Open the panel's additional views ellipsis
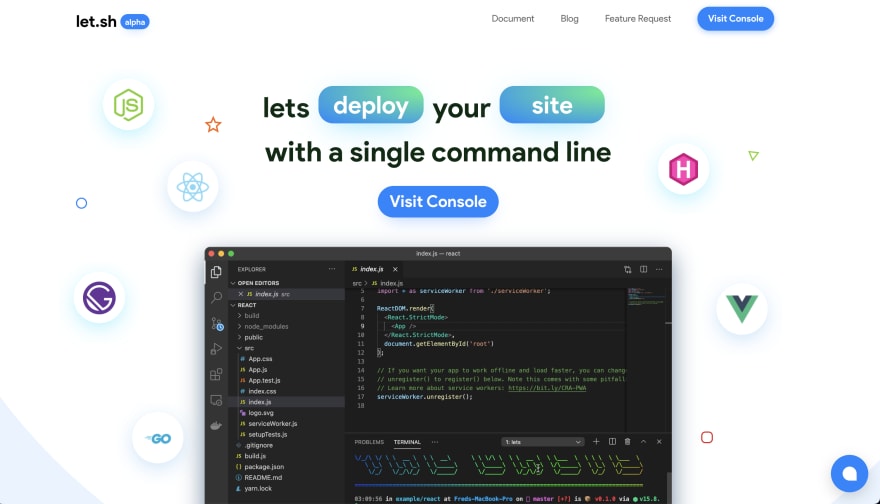The width and height of the screenshot is (880, 504). click(x=435, y=442)
